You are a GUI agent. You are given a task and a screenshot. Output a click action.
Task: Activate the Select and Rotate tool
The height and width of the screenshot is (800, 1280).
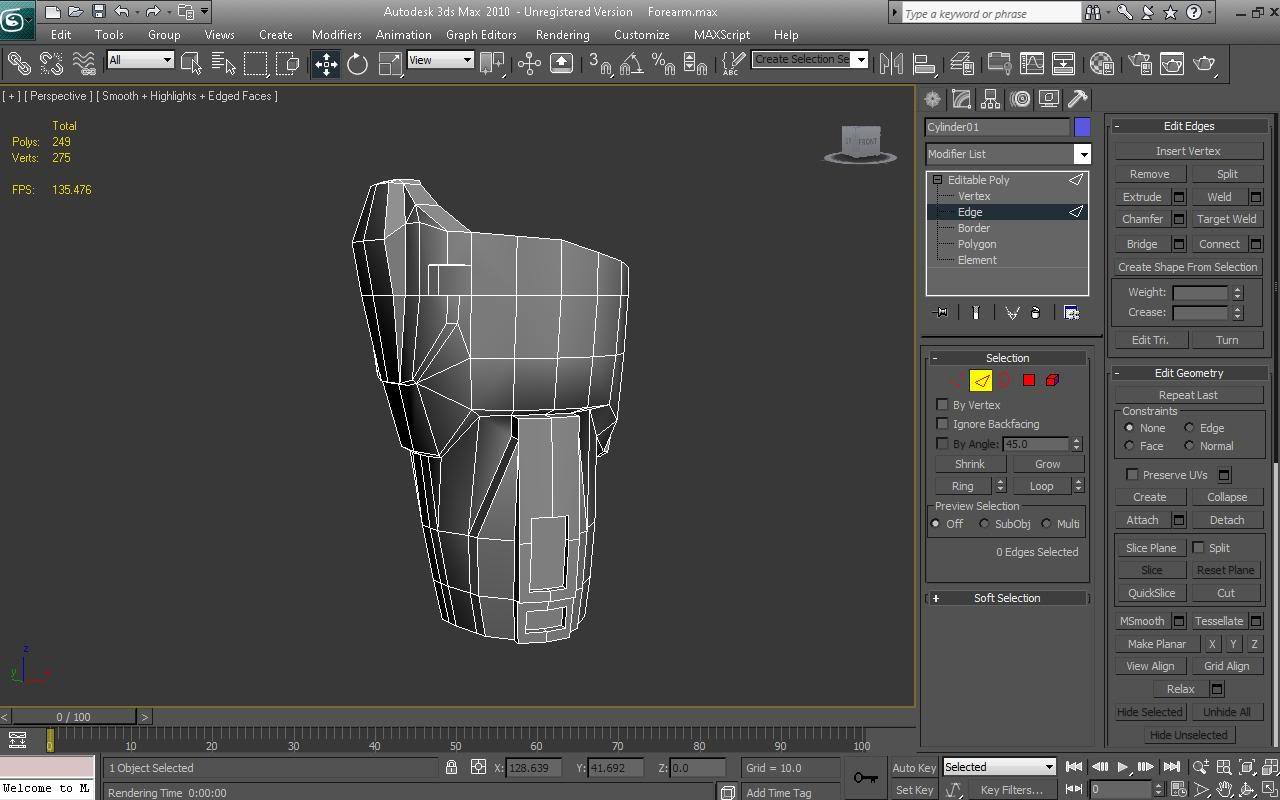pos(357,64)
